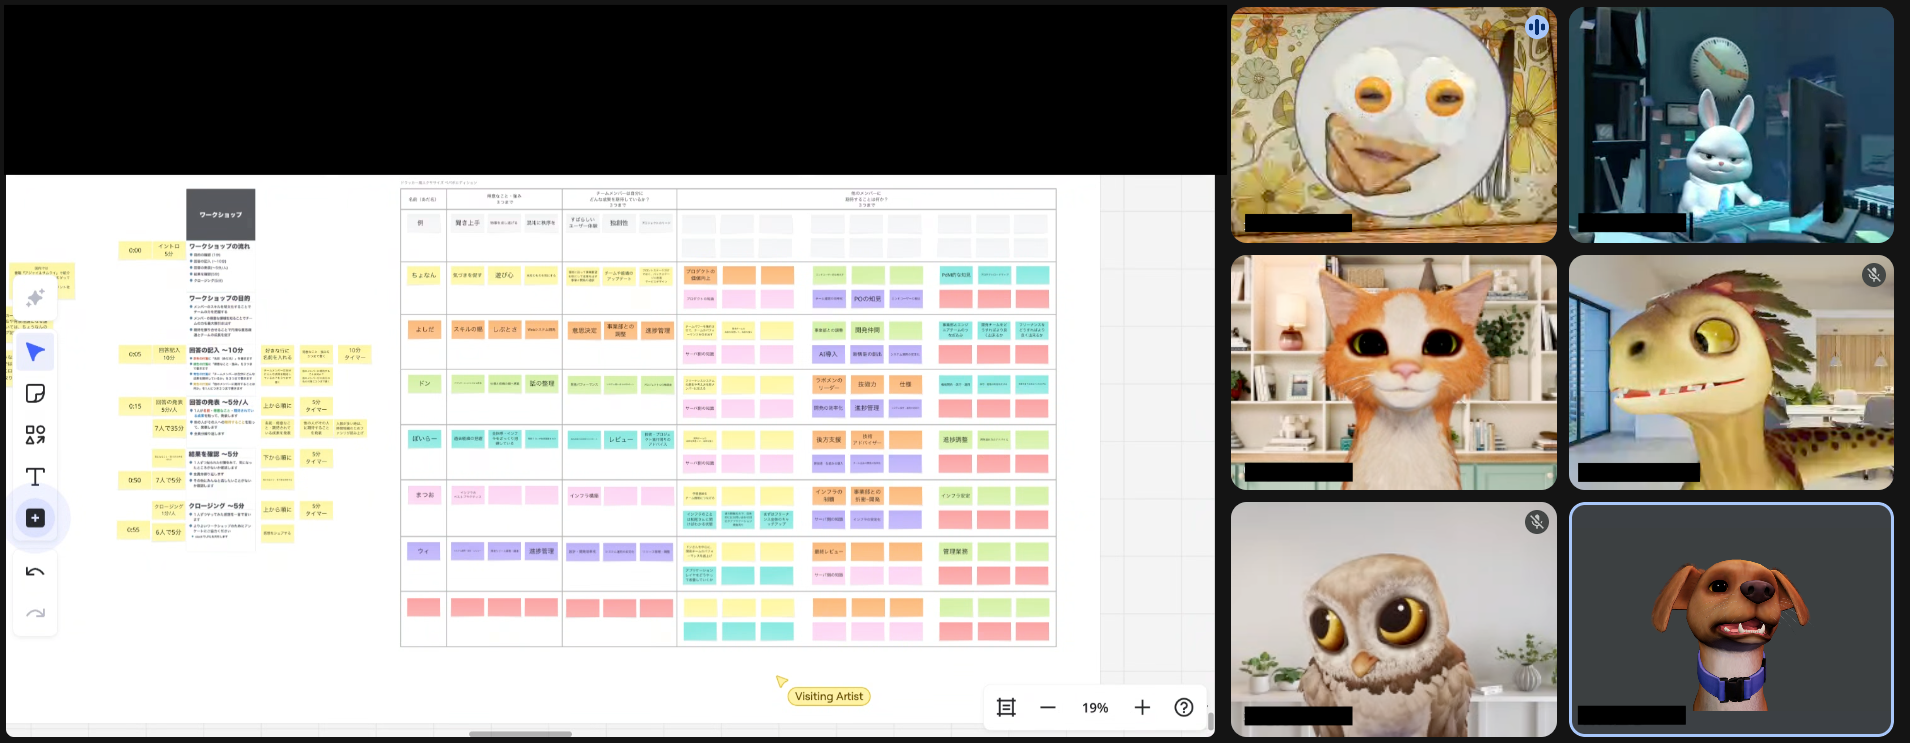Open the AI sparkle tool in toolbar
1910x743 pixels.
tap(35, 298)
